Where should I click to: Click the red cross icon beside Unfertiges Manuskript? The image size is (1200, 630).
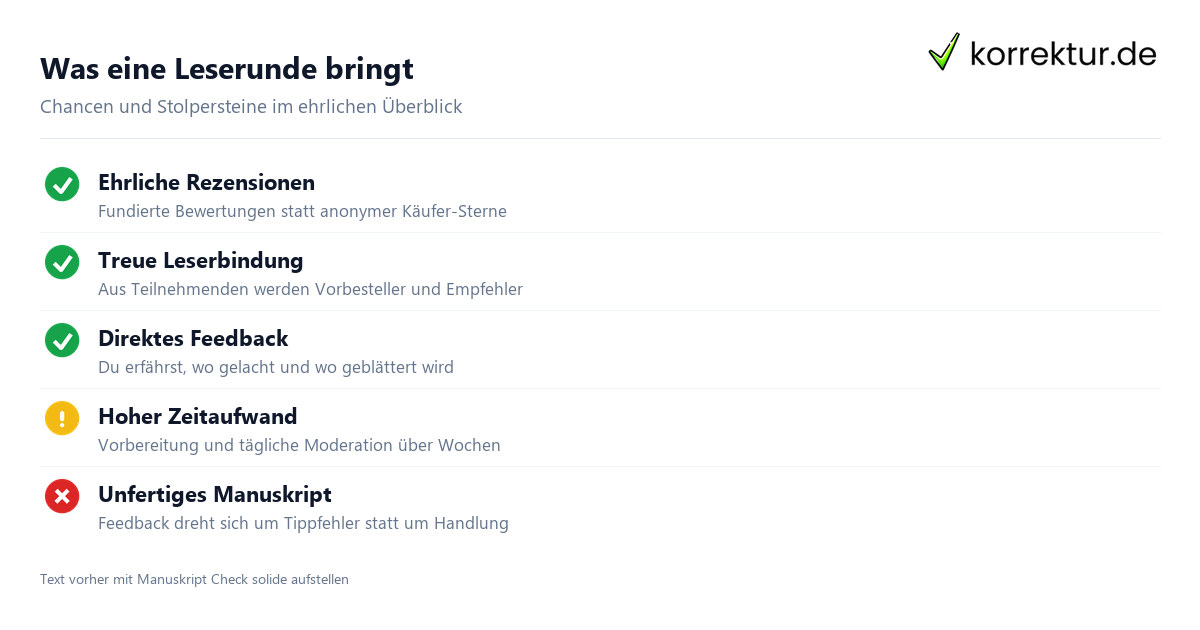pos(62,497)
